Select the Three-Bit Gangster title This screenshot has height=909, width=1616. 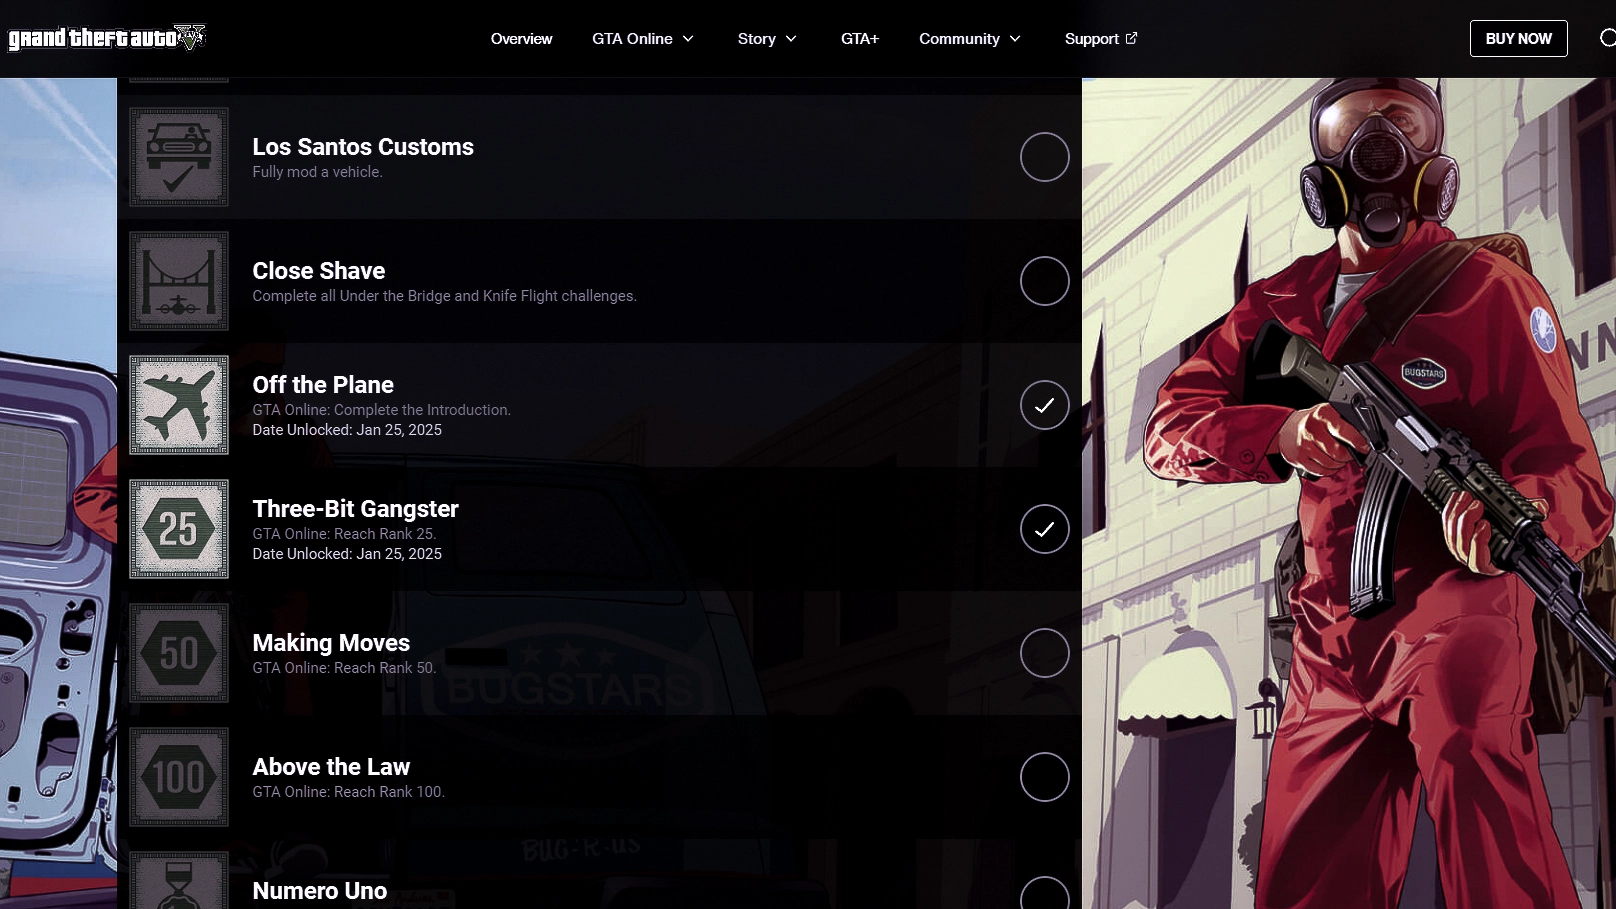tap(355, 509)
